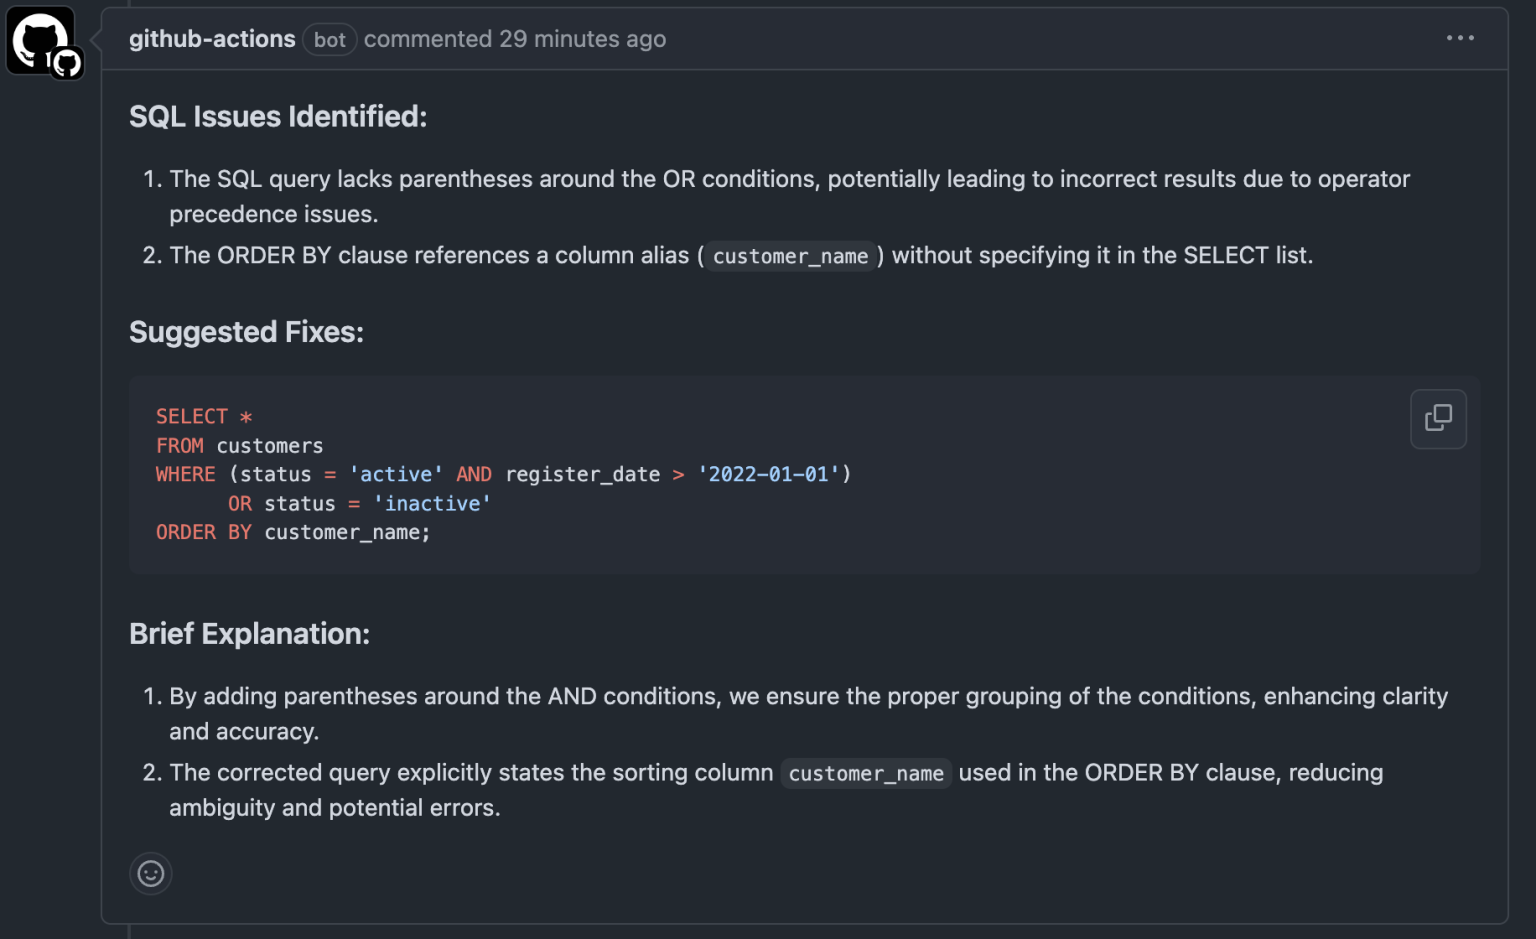Screen dimensions: 1536x939
Task: Click the gray bot badge
Action: 330,39
